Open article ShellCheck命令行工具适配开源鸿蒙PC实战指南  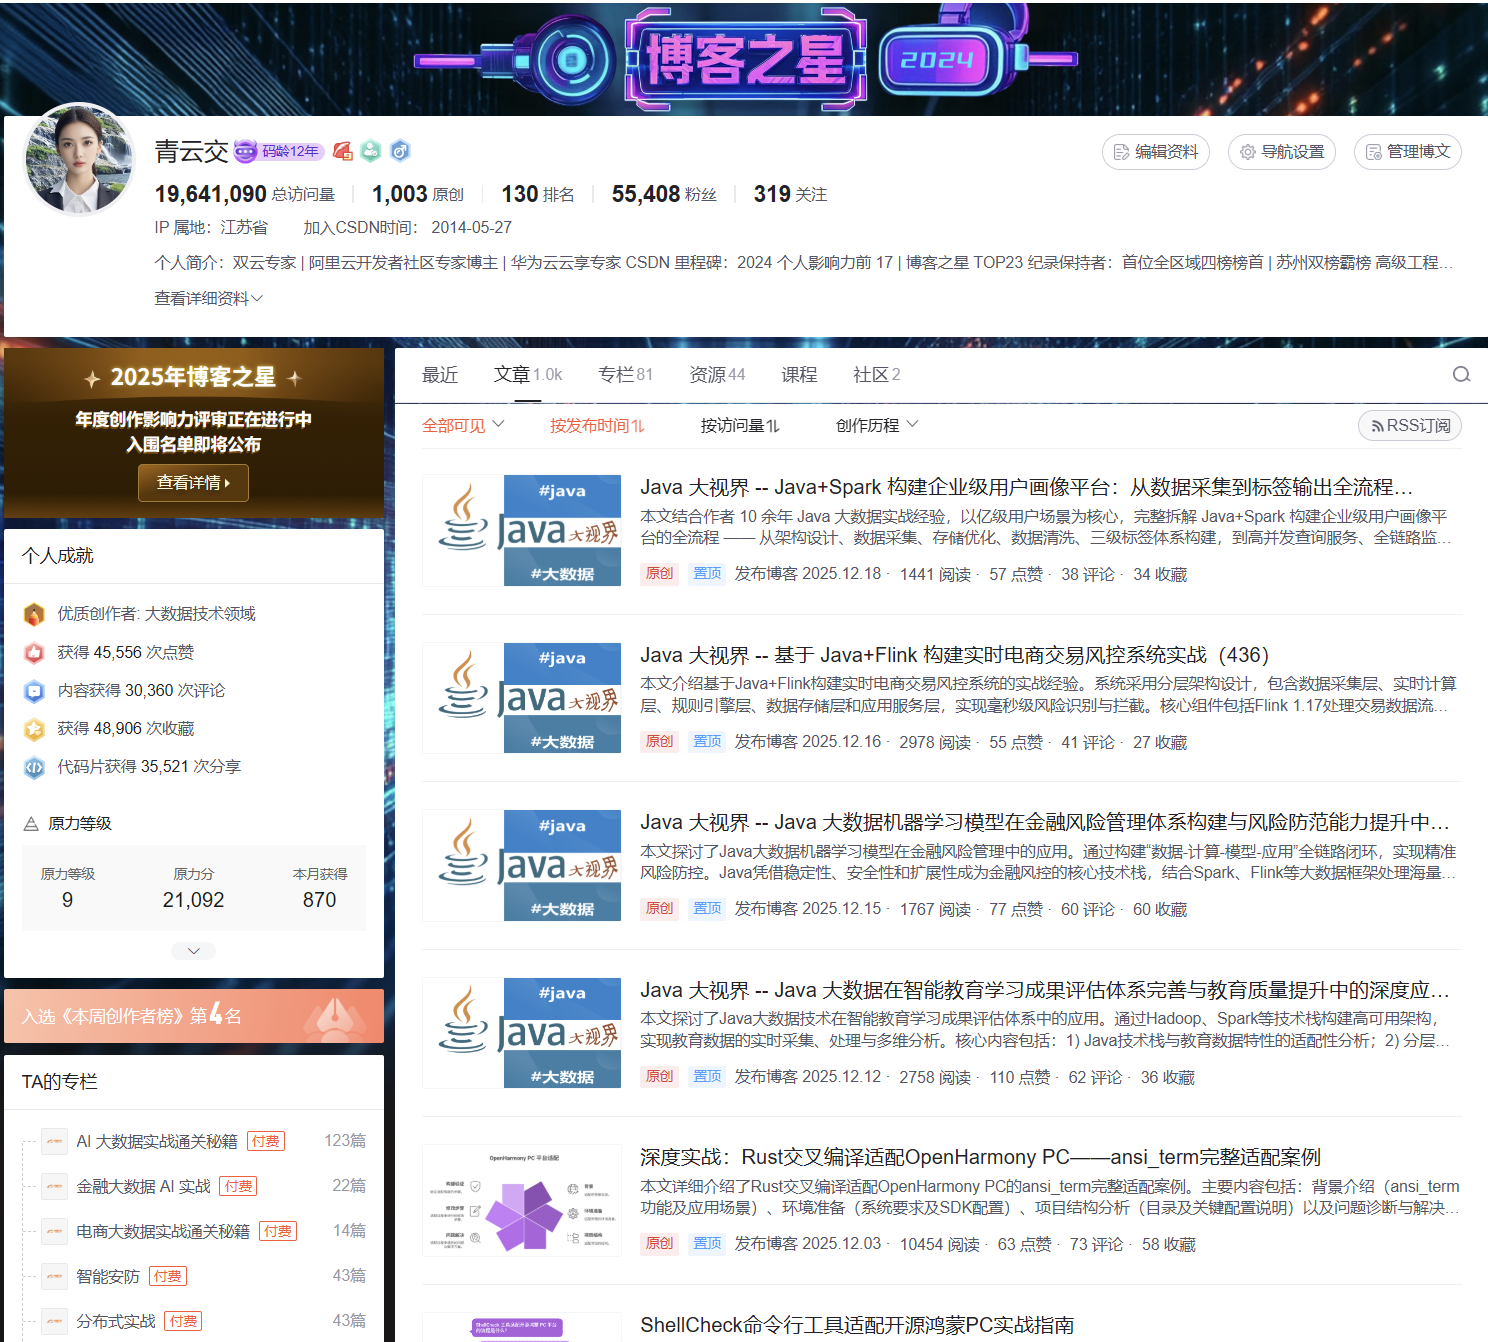[857, 1325]
